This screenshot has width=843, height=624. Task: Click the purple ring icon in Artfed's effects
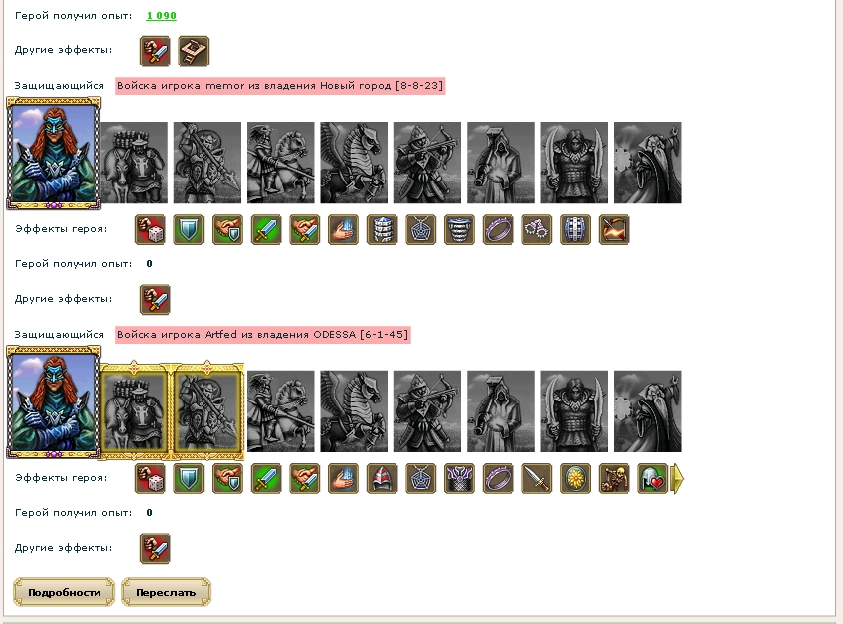(x=498, y=478)
